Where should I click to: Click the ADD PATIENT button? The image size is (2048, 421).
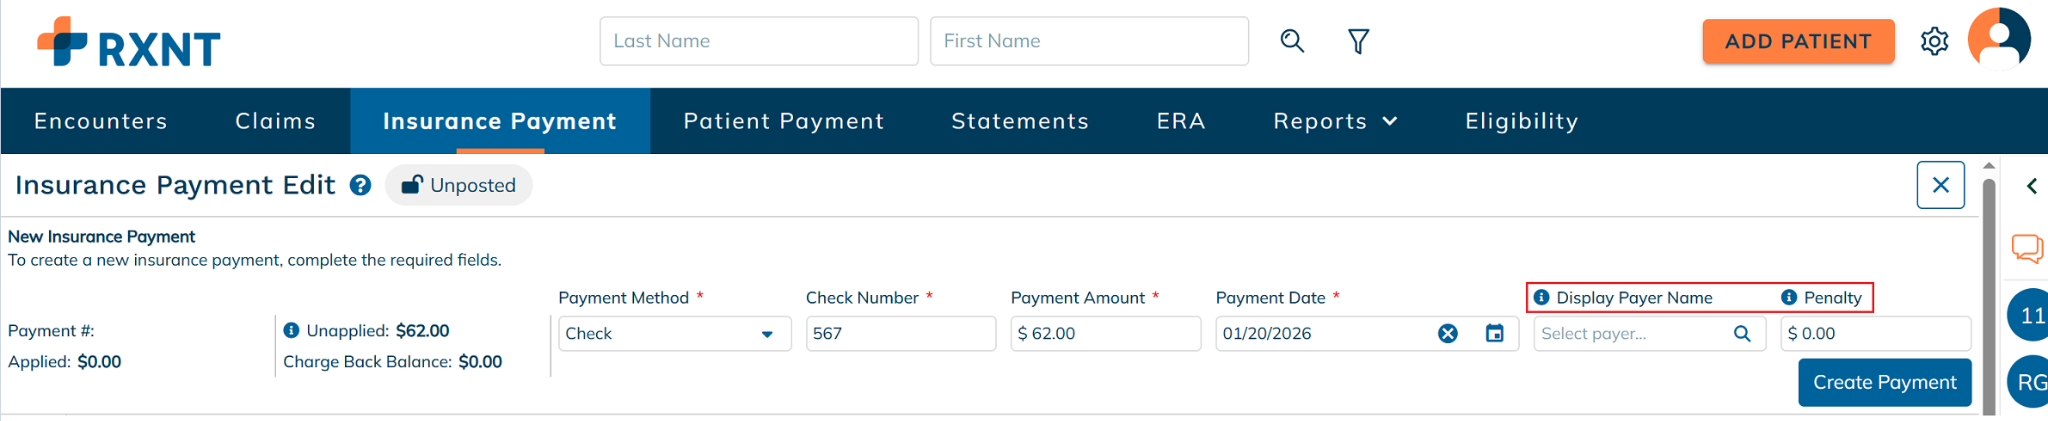(1798, 41)
